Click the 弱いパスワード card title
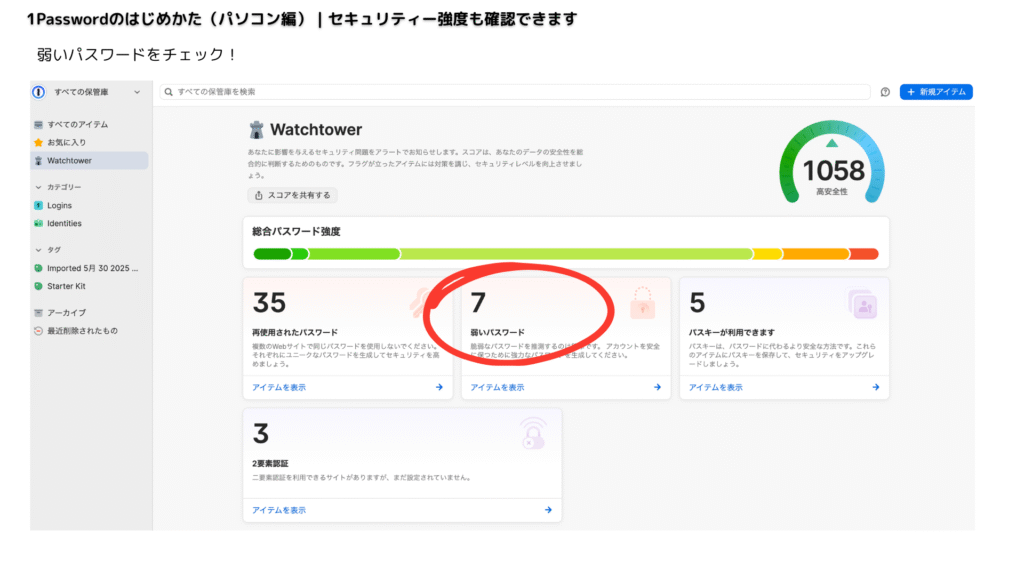The image size is (1024, 576). (x=497, y=332)
